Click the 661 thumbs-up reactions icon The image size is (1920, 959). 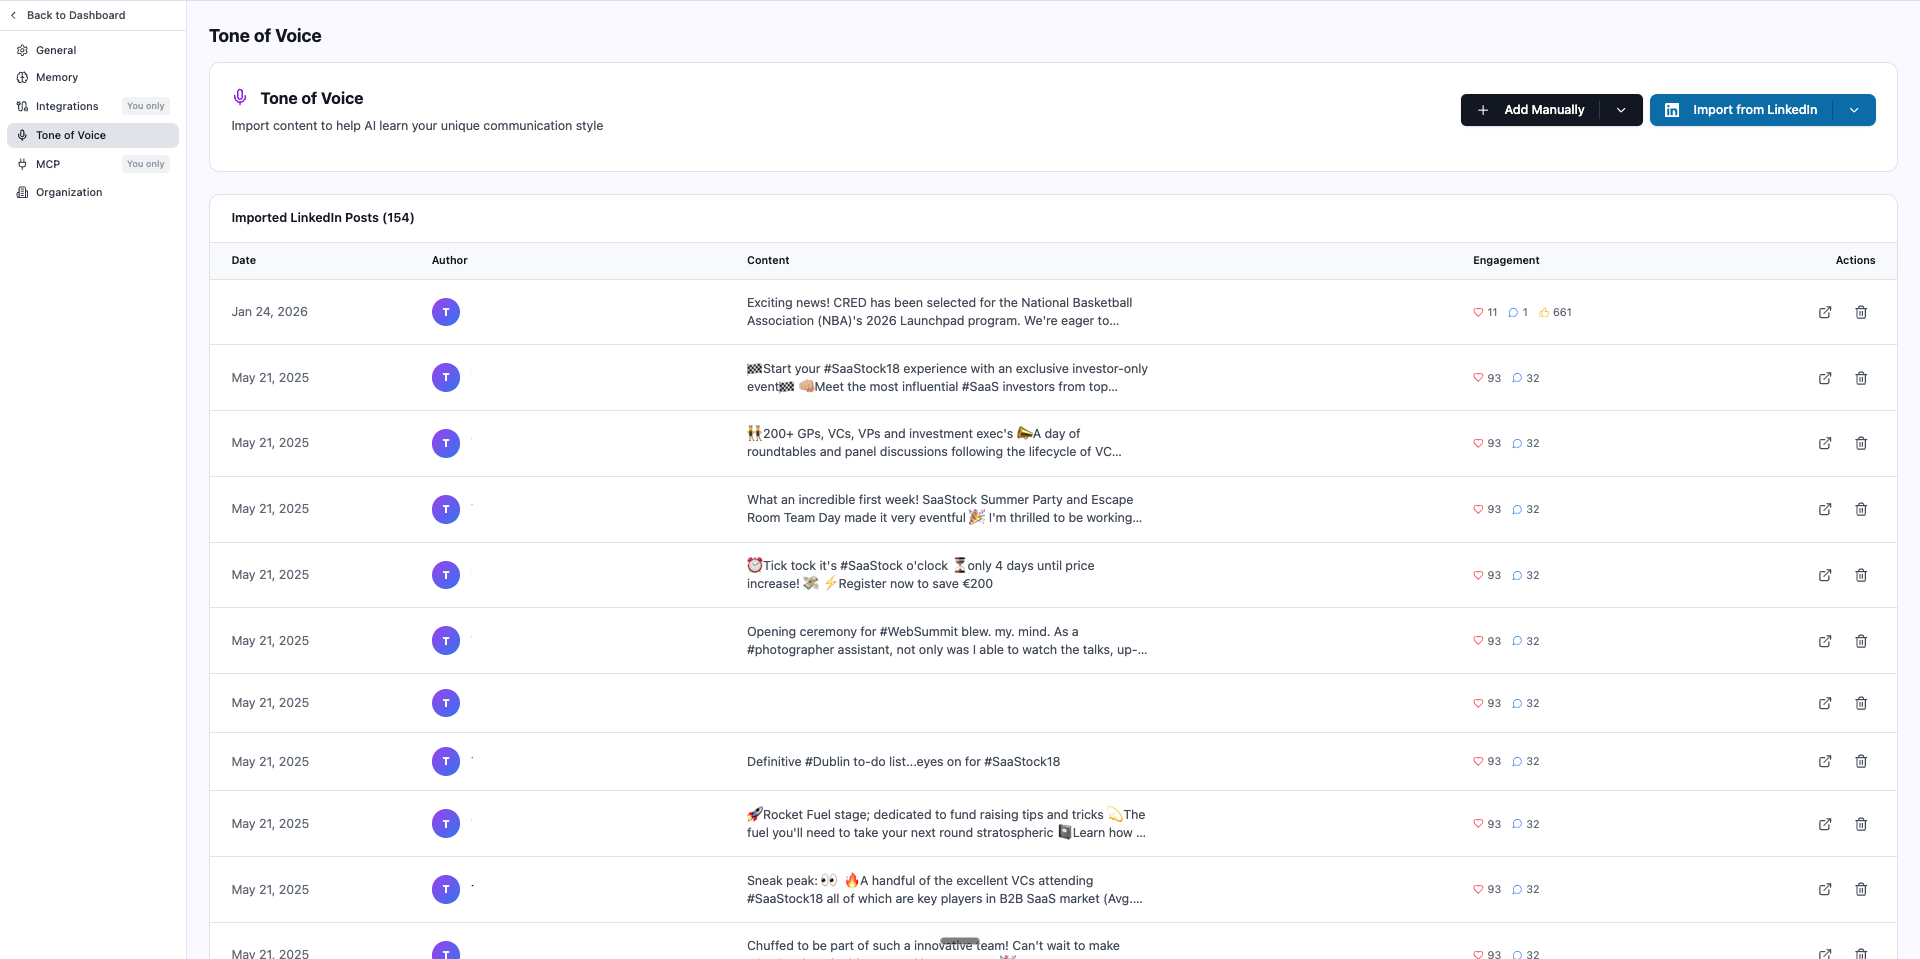pyautogui.click(x=1544, y=312)
